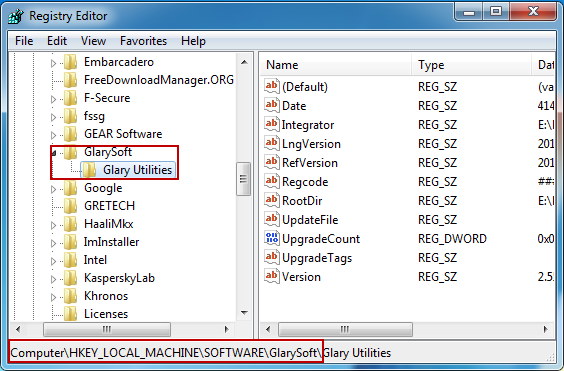Select the RefVersion value name
This screenshot has width=564, height=371.
pyautogui.click(x=310, y=163)
